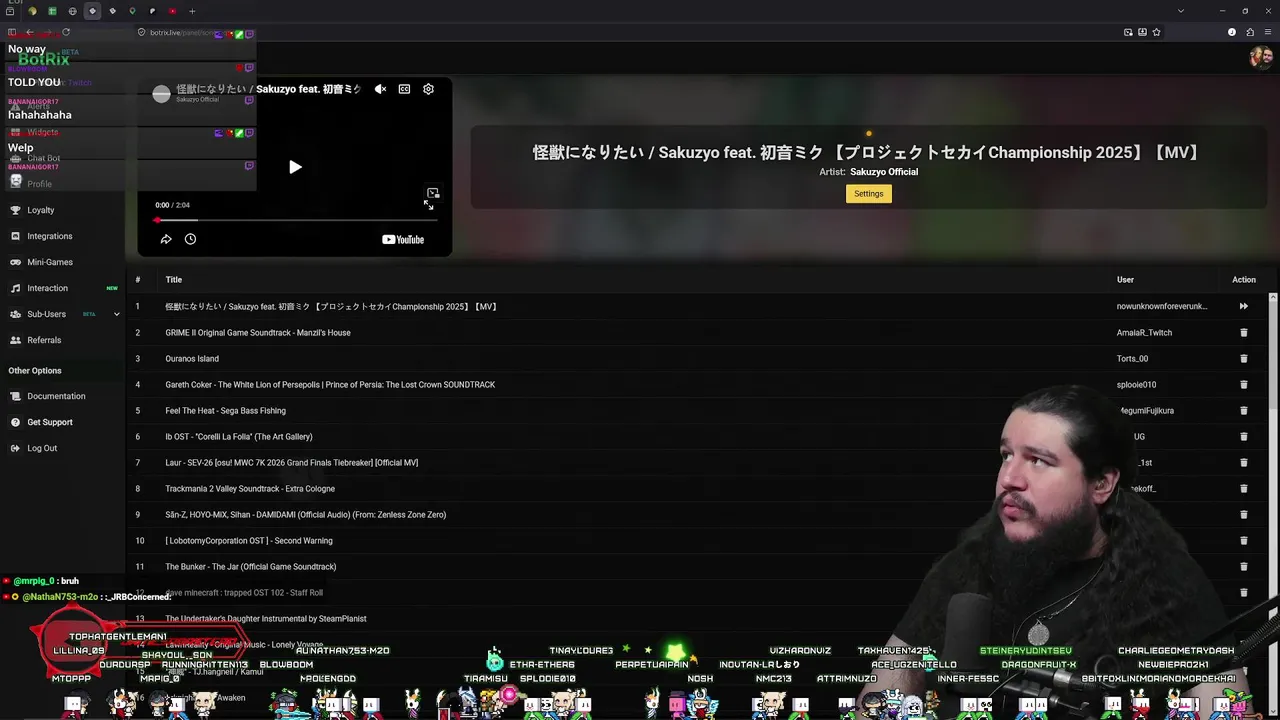Delete the Gareth Coker White Lion song
1280x720 pixels.
(1244, 384)
